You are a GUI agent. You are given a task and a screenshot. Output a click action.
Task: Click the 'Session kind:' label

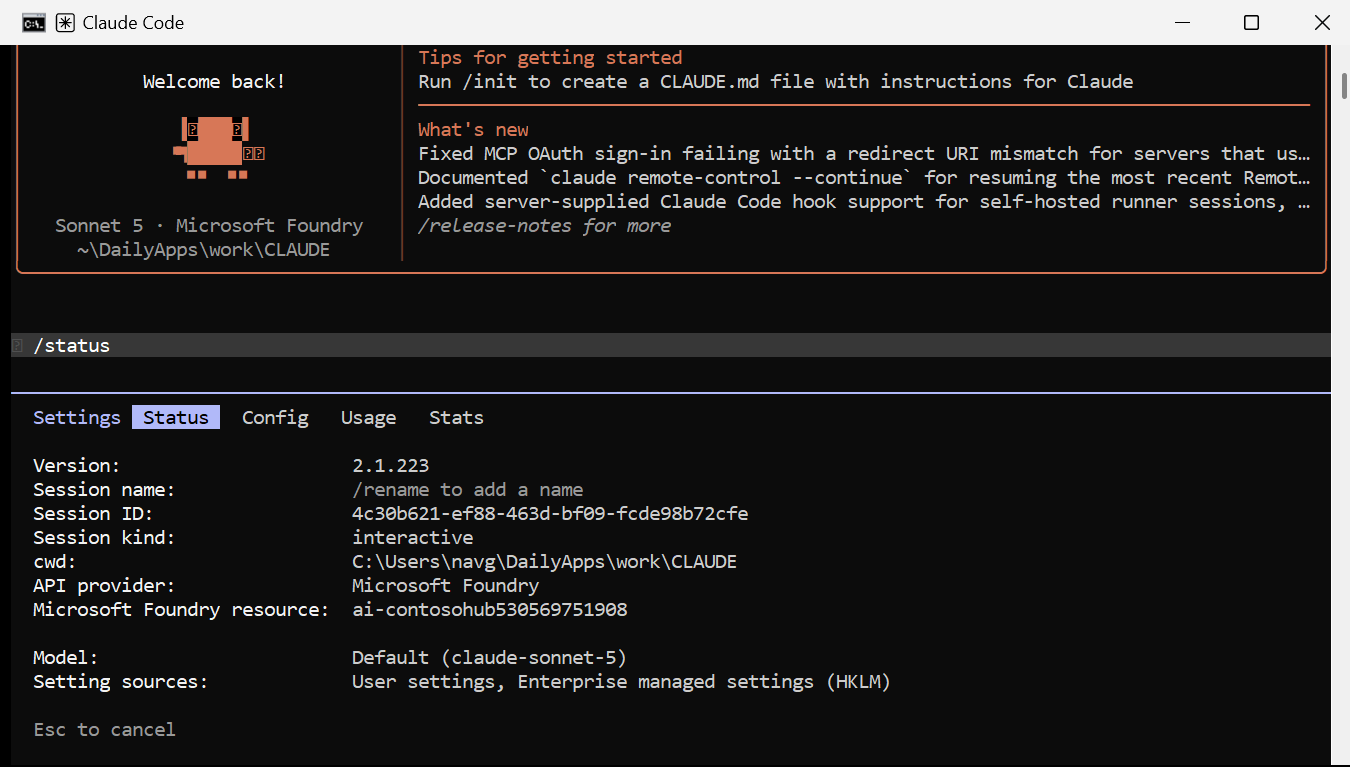pyautogui.click(x=104, y=538)
